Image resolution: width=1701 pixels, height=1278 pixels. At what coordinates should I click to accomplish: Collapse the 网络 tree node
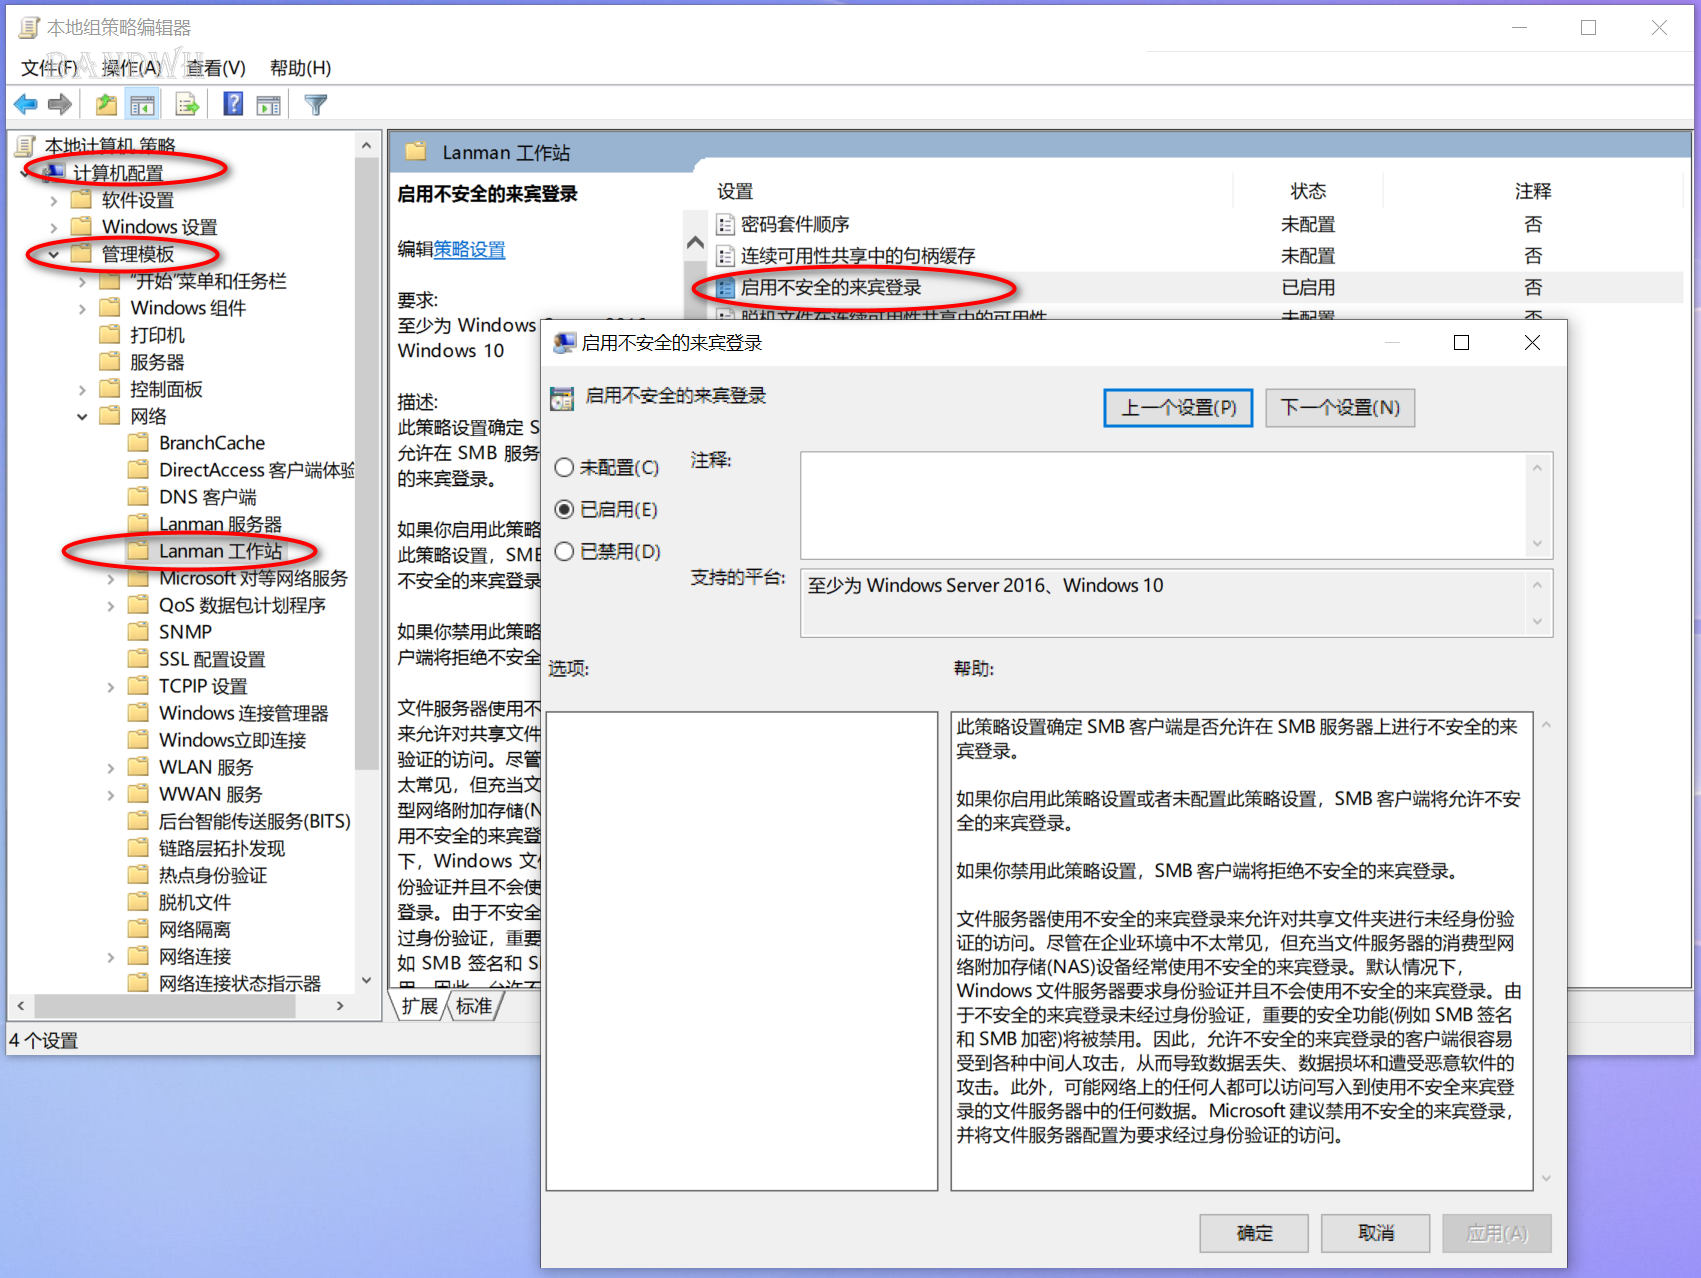point(82,416)
